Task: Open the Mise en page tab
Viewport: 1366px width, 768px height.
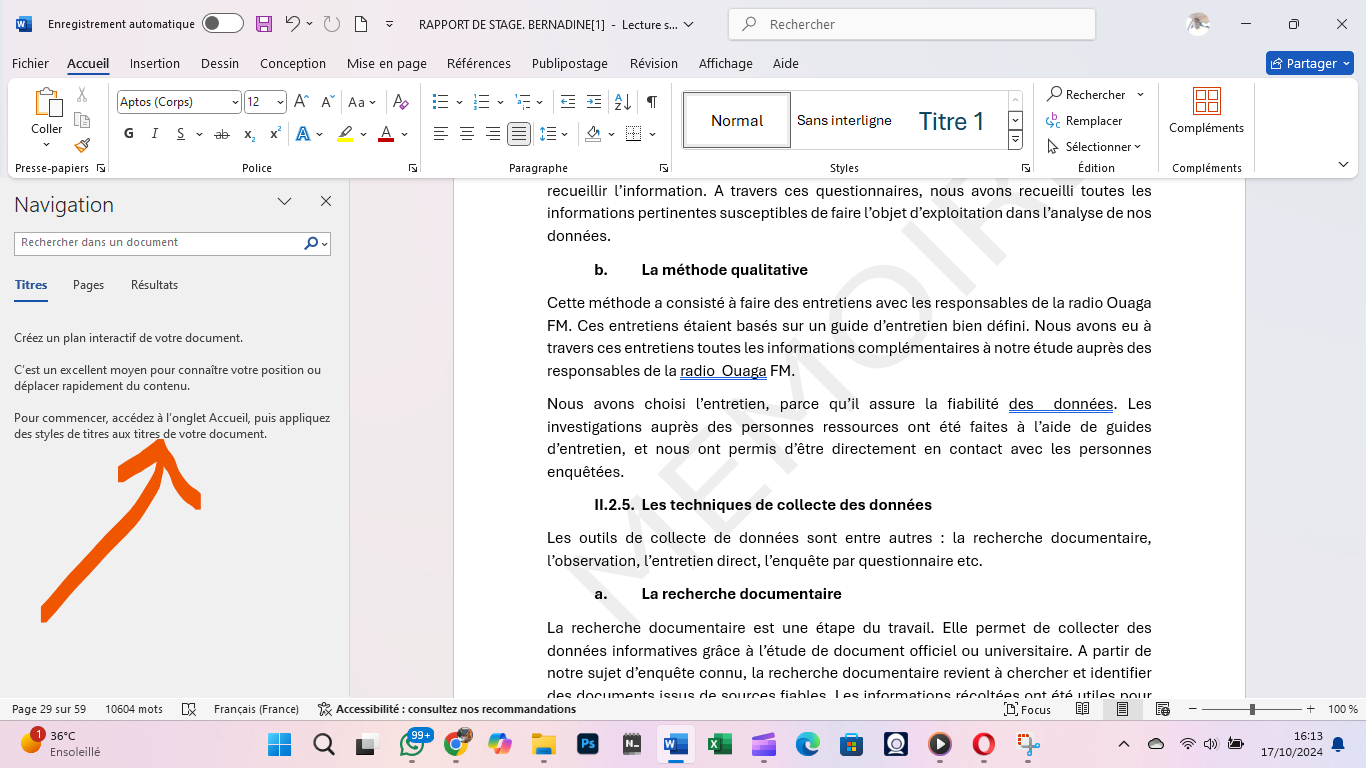Action: click(x=387, y=63)
